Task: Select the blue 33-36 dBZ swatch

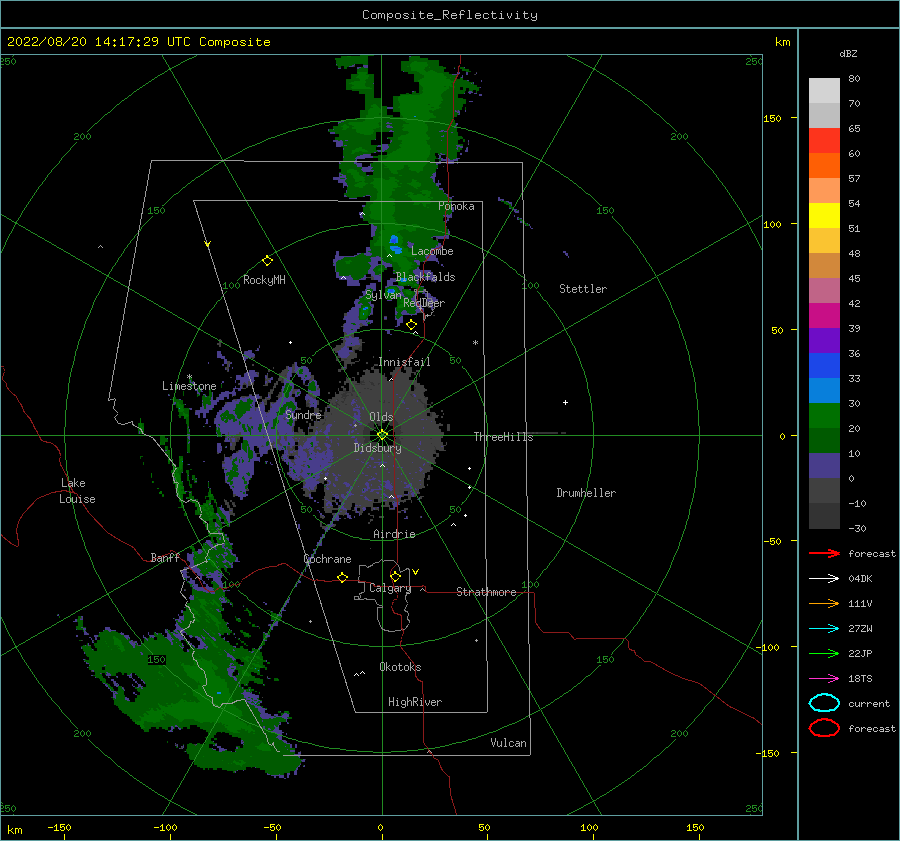Action: (824, 366)
